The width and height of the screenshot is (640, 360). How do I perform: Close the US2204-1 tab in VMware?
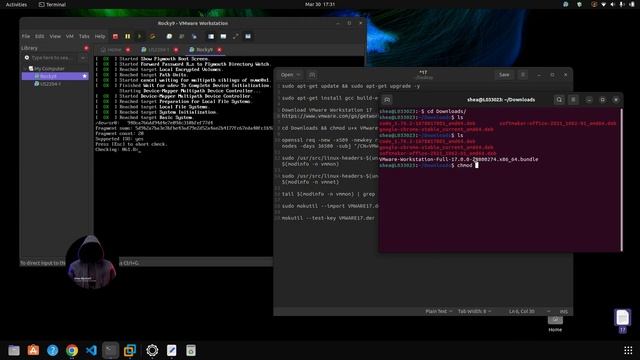(176, 50)
